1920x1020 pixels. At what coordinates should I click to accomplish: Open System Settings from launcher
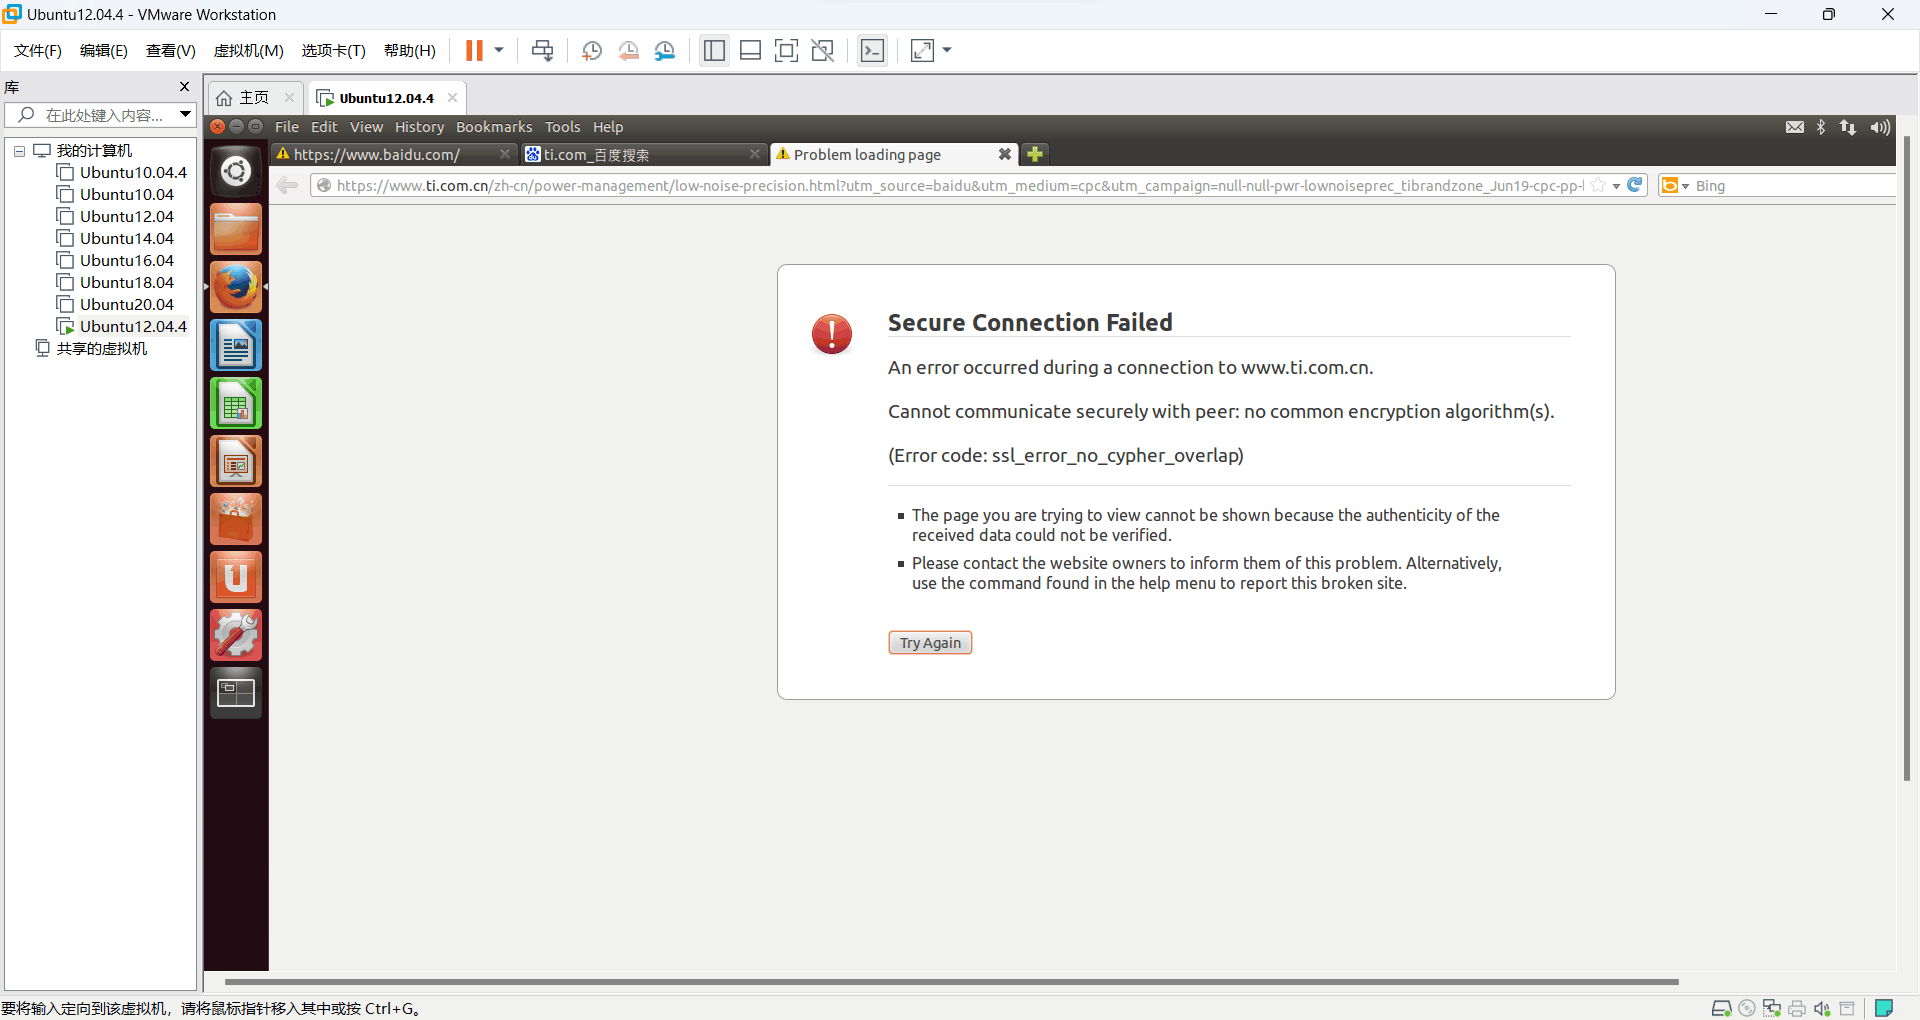coord(236,635)
